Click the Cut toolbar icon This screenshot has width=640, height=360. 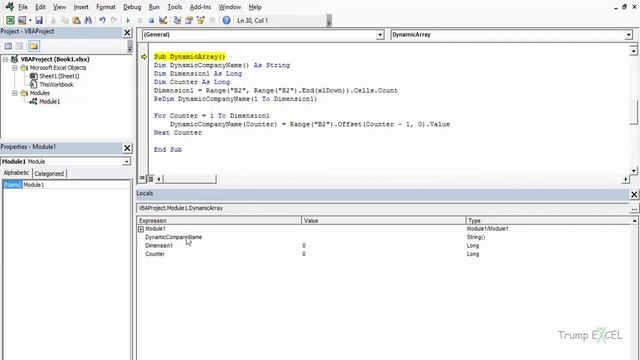tap(53, 20)
